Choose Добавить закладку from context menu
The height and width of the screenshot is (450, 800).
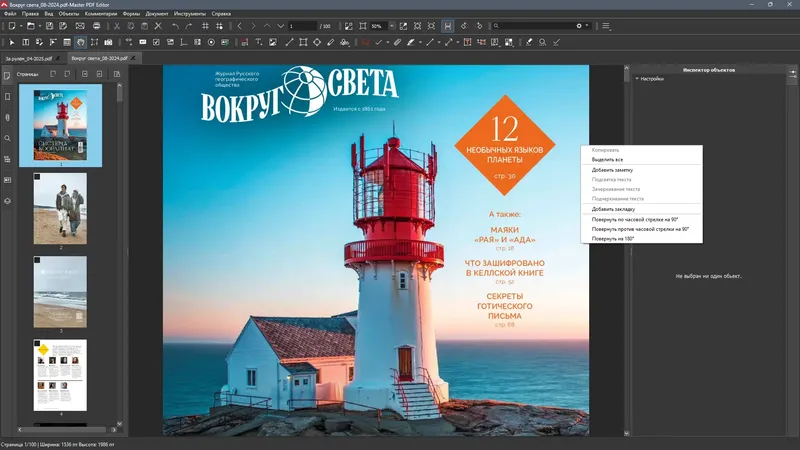tap(613, 209)
